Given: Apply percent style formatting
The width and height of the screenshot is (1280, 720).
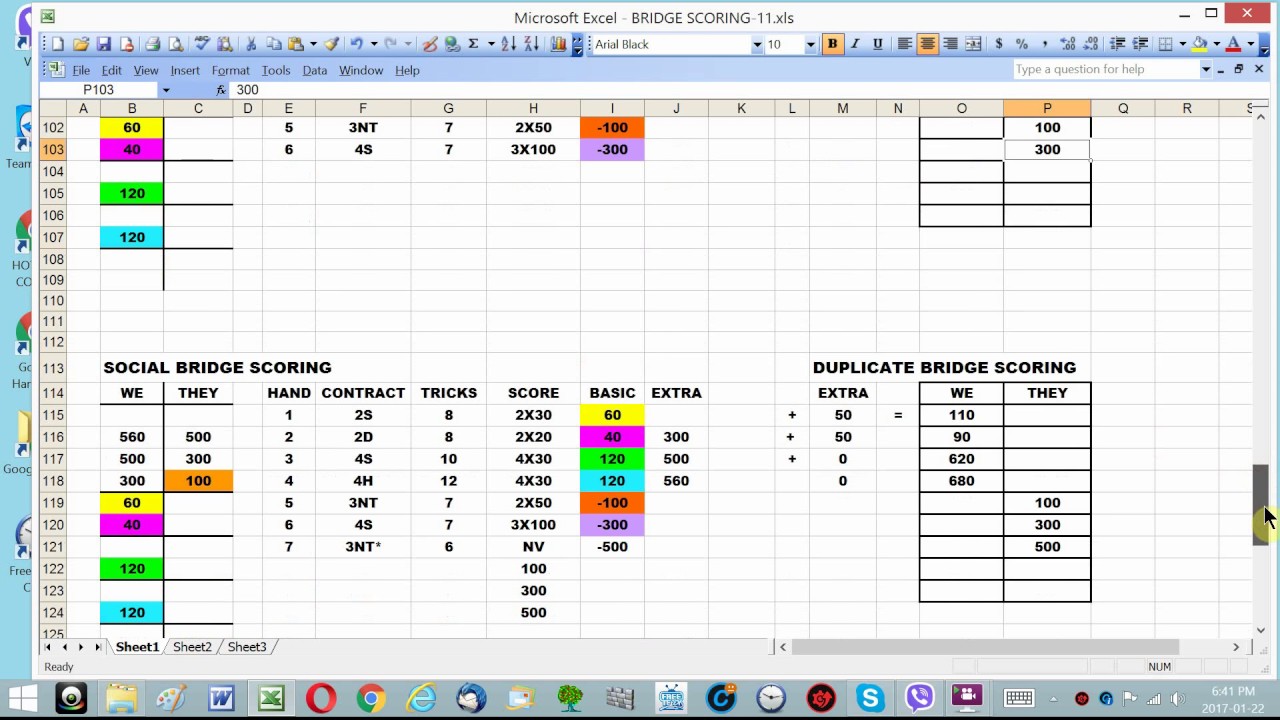Looking at the screenshot, I should point(1022,44).
